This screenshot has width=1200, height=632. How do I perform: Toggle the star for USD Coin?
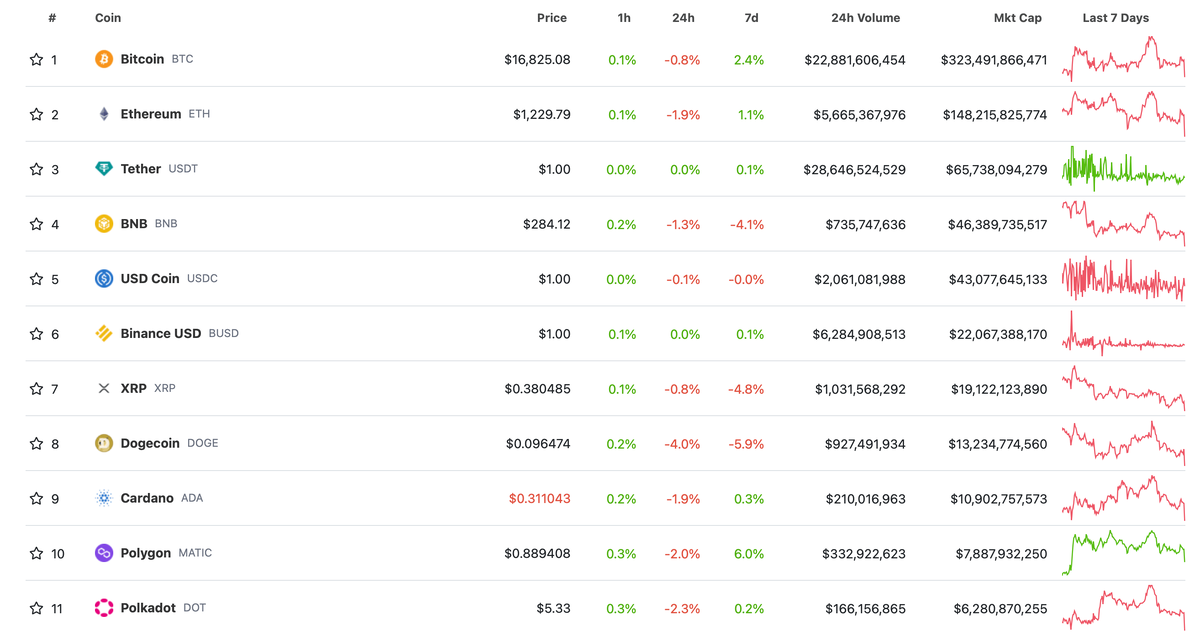pos(36,279)
